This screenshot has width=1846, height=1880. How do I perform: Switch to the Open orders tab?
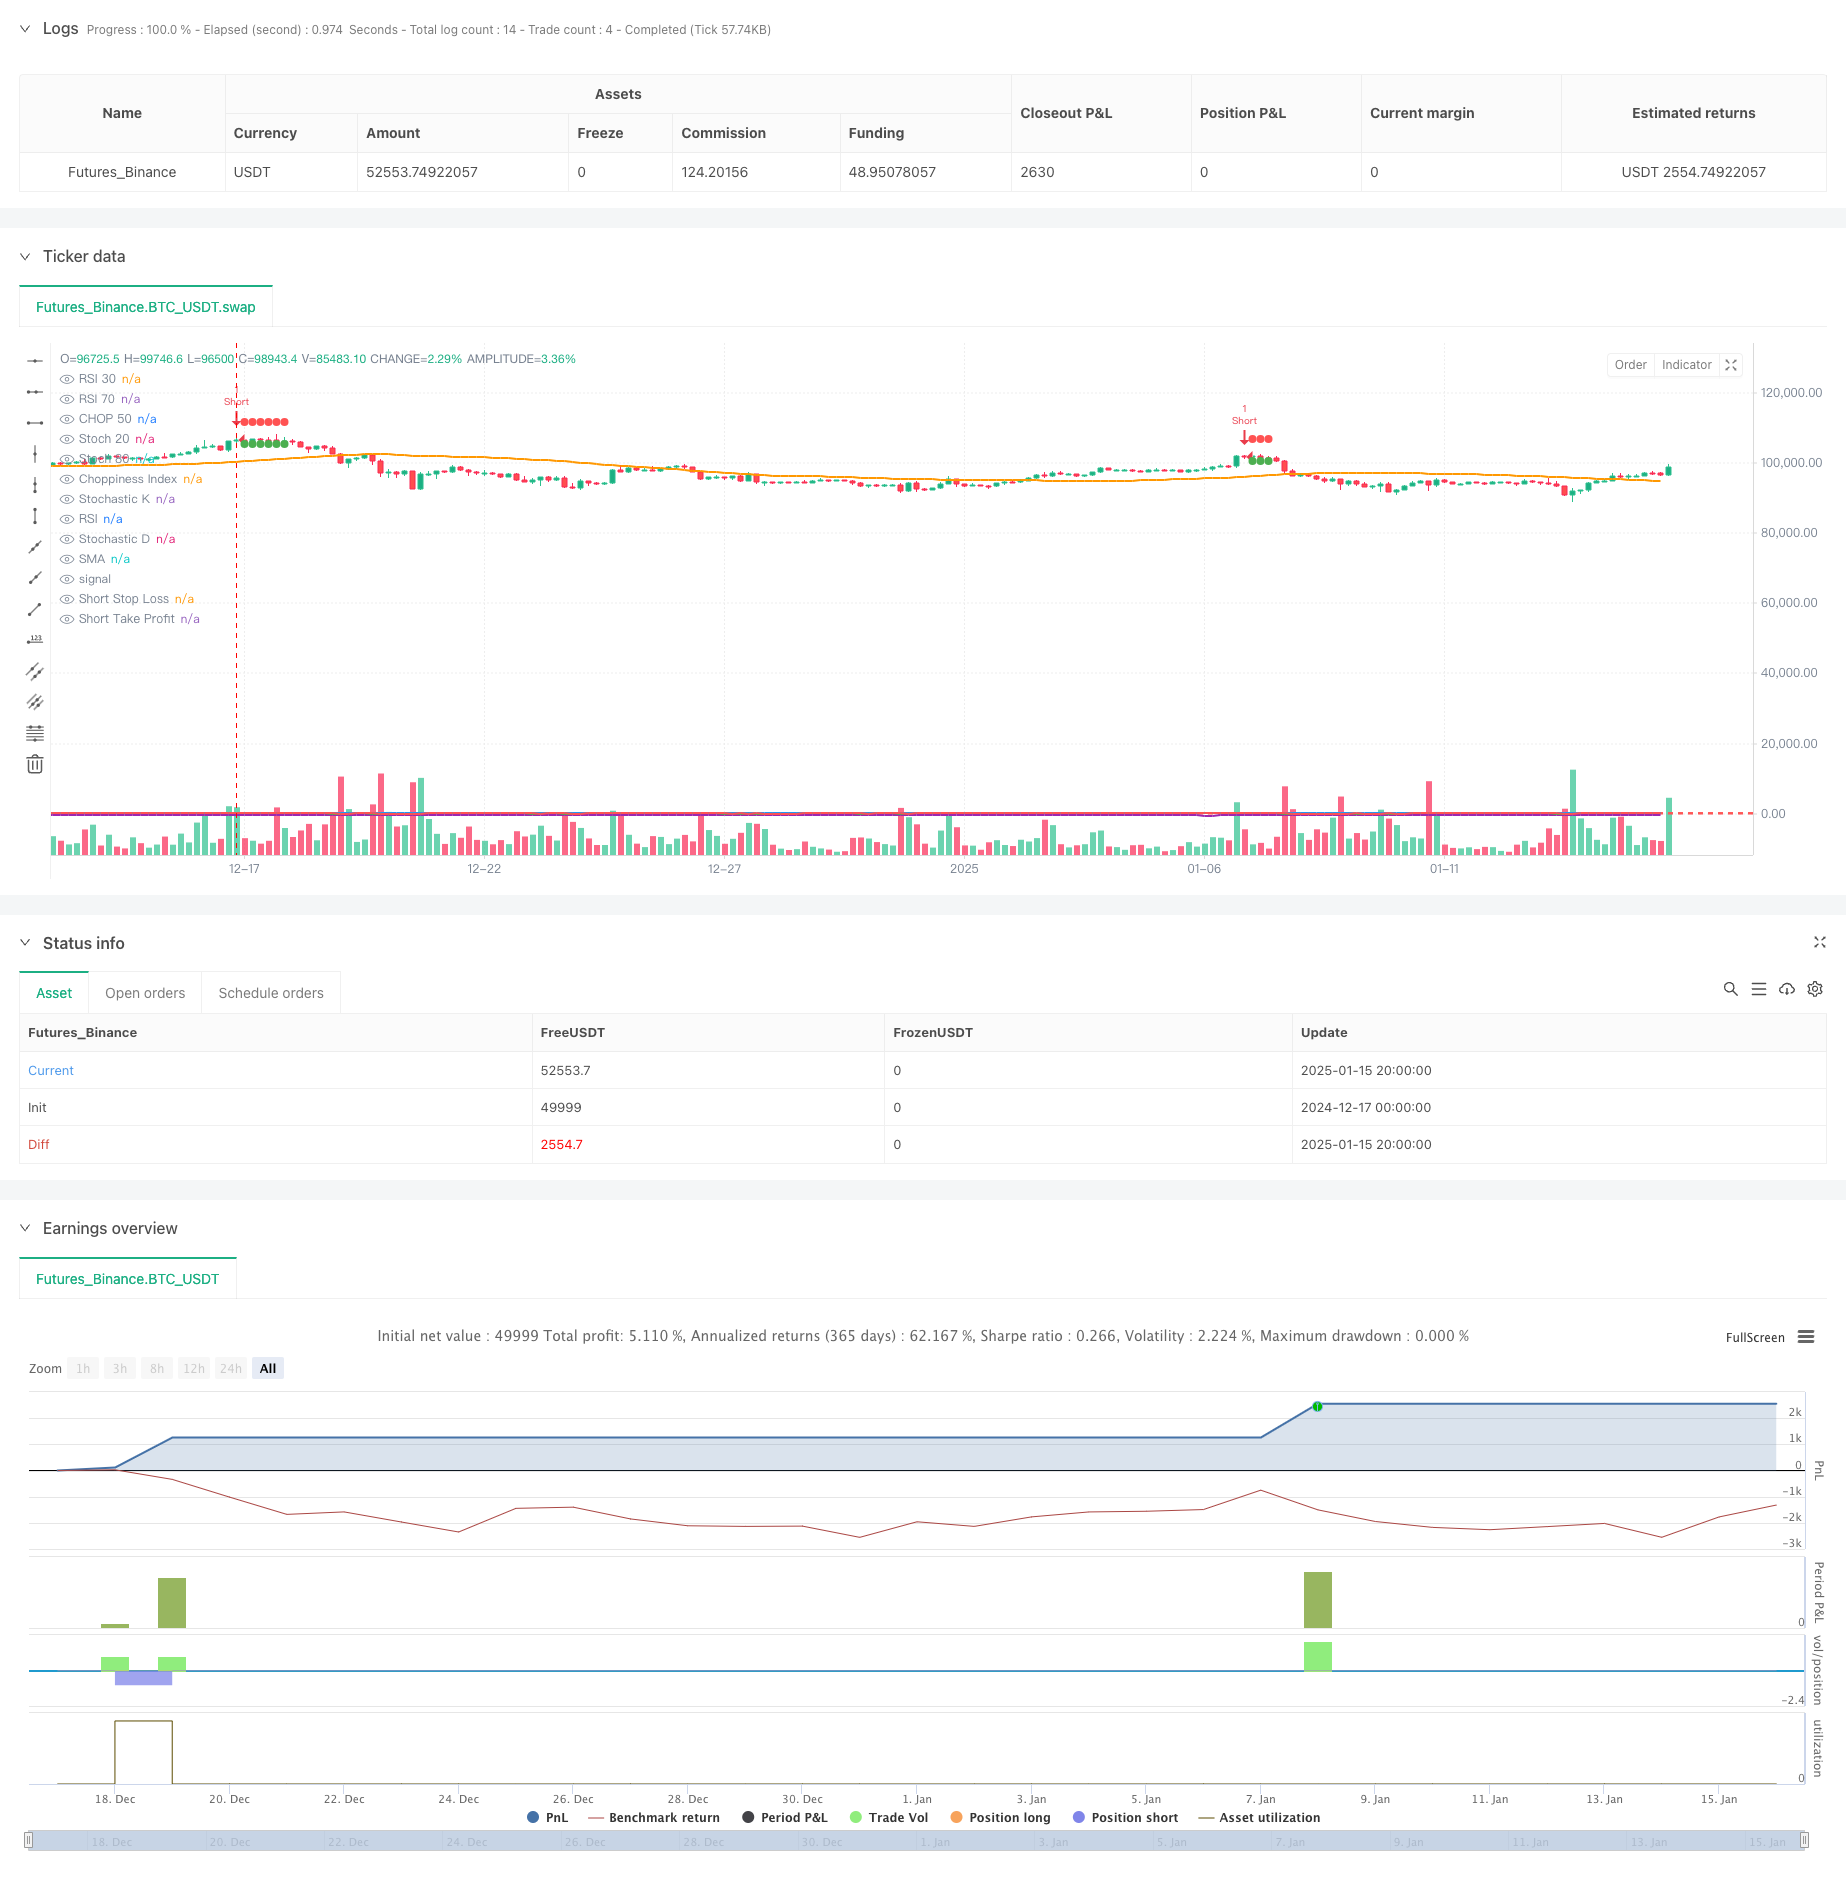point(145,993)
